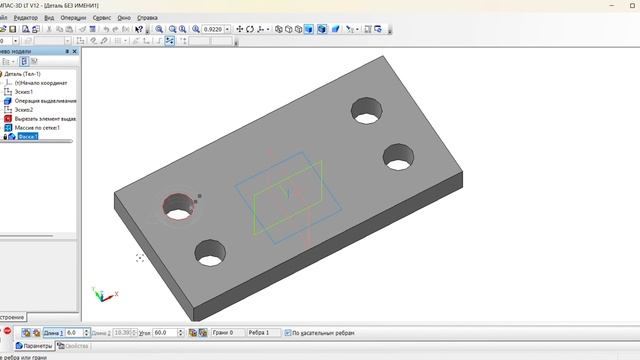This screenshot has height=360, width=640.
Task: Switch to thin hidden lines display mode
Action: click(298, 29)
